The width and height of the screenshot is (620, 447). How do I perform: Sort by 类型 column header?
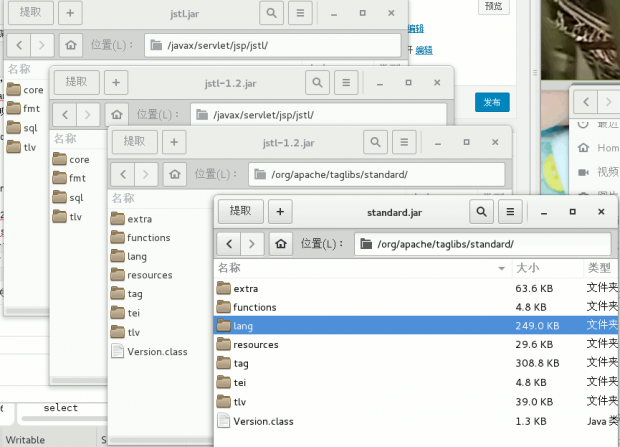pos(598,268)
